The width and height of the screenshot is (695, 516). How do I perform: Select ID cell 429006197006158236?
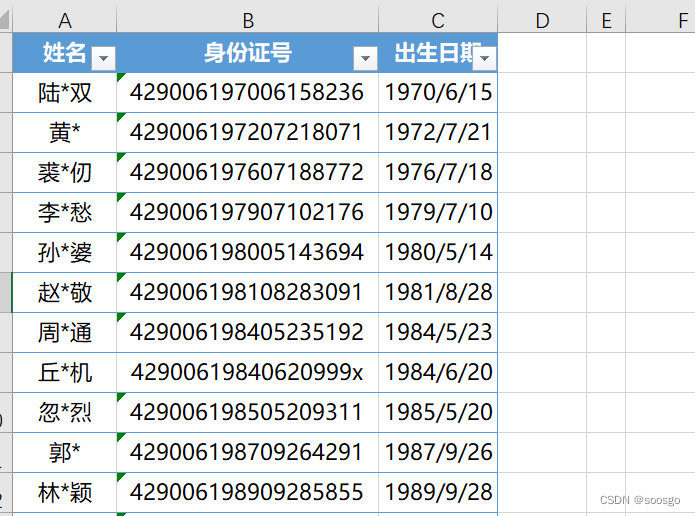coord(247,93)
